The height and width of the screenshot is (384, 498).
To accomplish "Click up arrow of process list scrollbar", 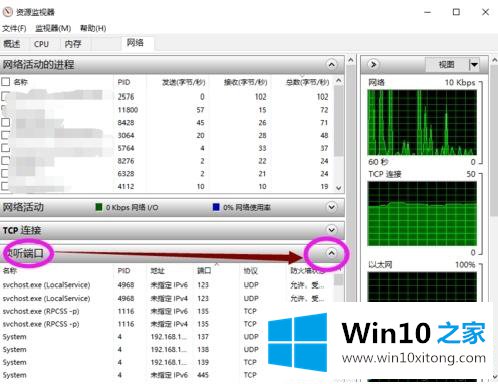I will tap(339, 81).
